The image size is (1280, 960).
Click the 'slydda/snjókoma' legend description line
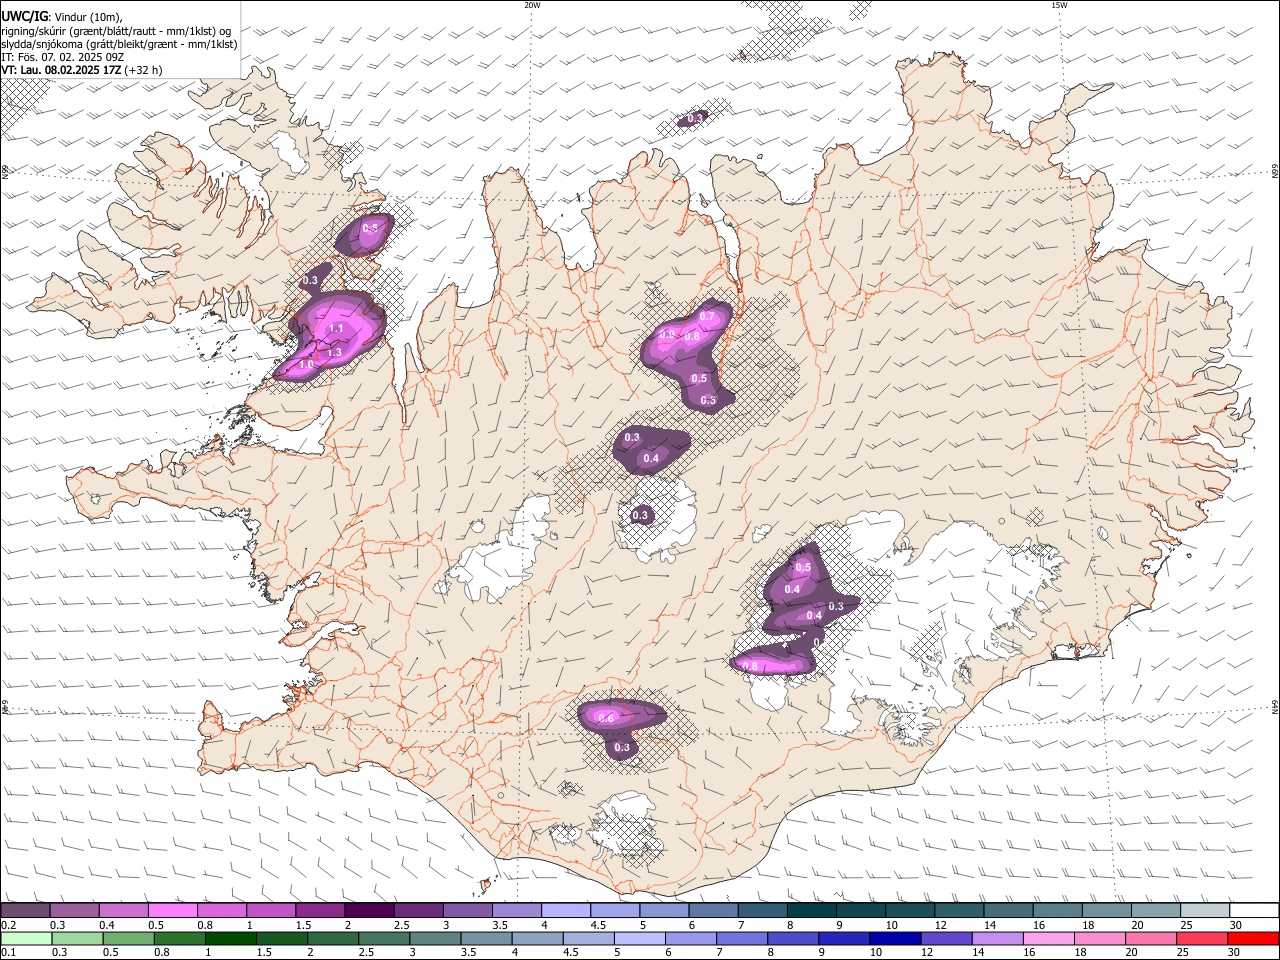pyautogui.click(x=119, y=44)
